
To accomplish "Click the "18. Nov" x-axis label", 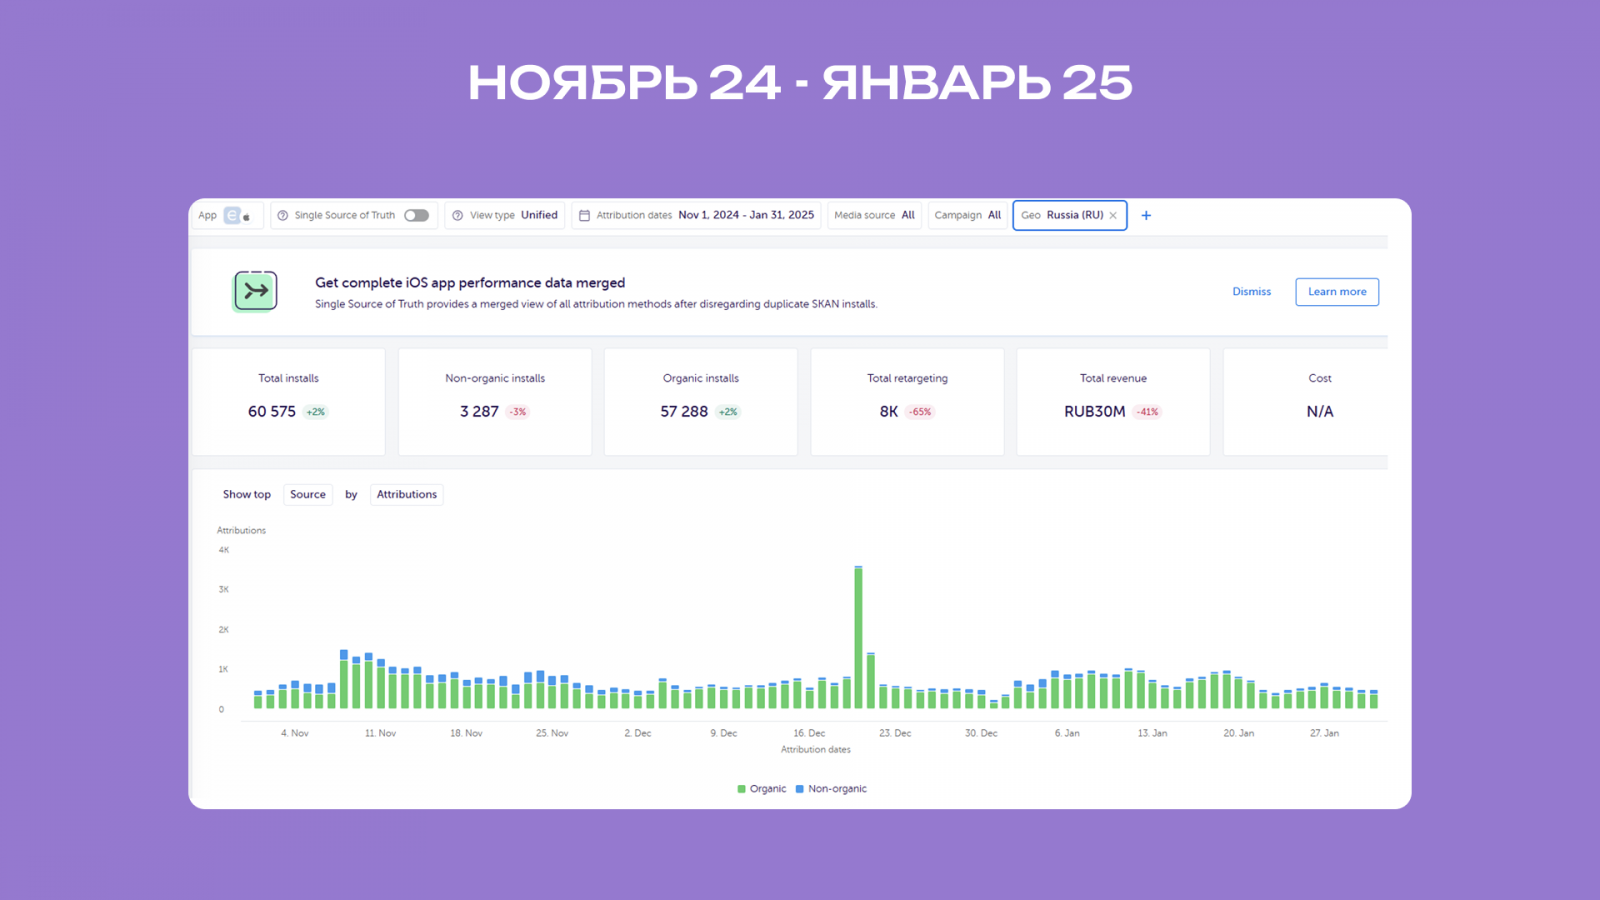I will 466,733.
